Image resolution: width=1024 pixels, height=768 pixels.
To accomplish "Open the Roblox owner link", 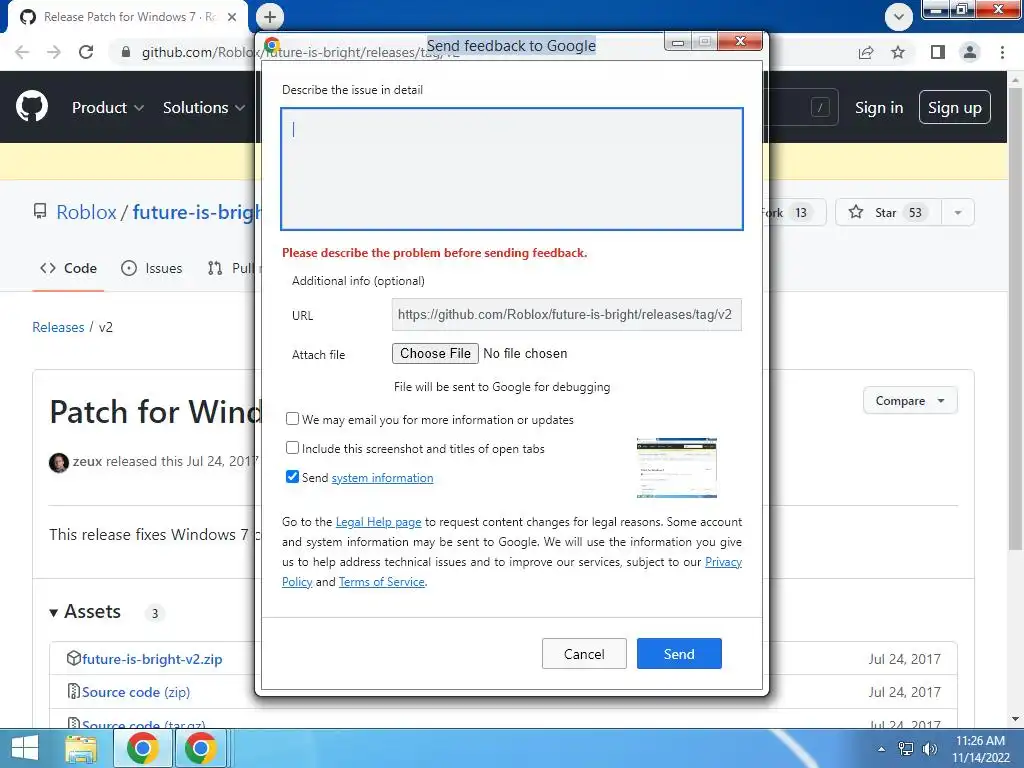I will coord(86,212).
